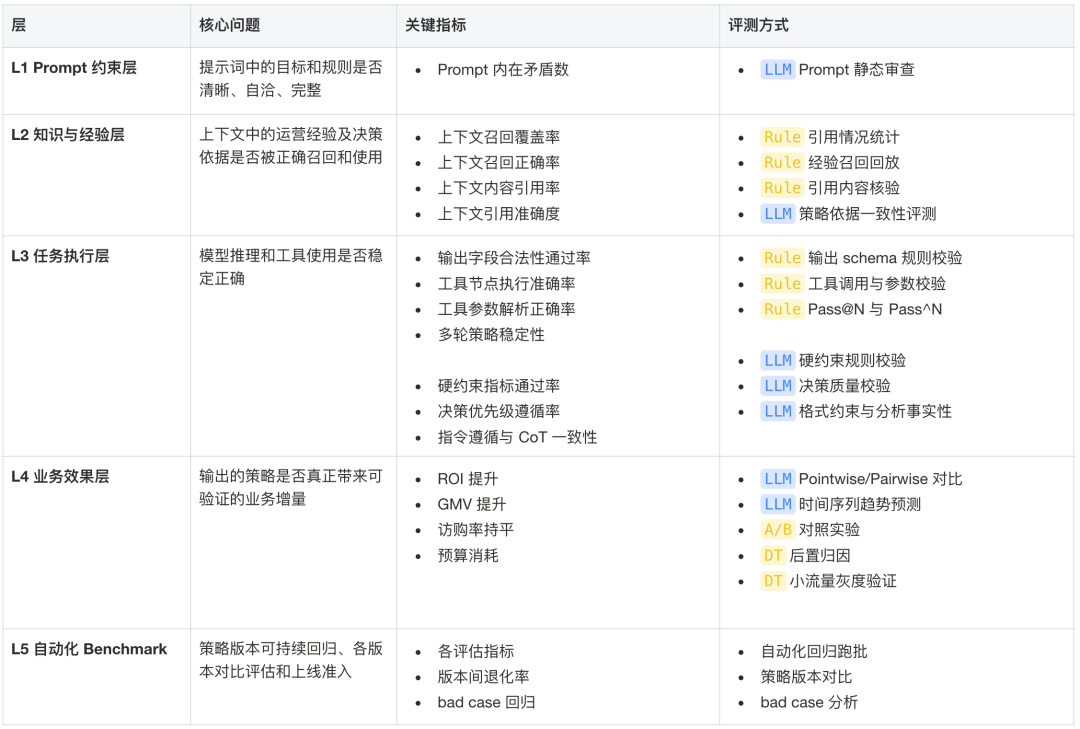Click the Rule tag before 经验召回回放

point(782,163)
